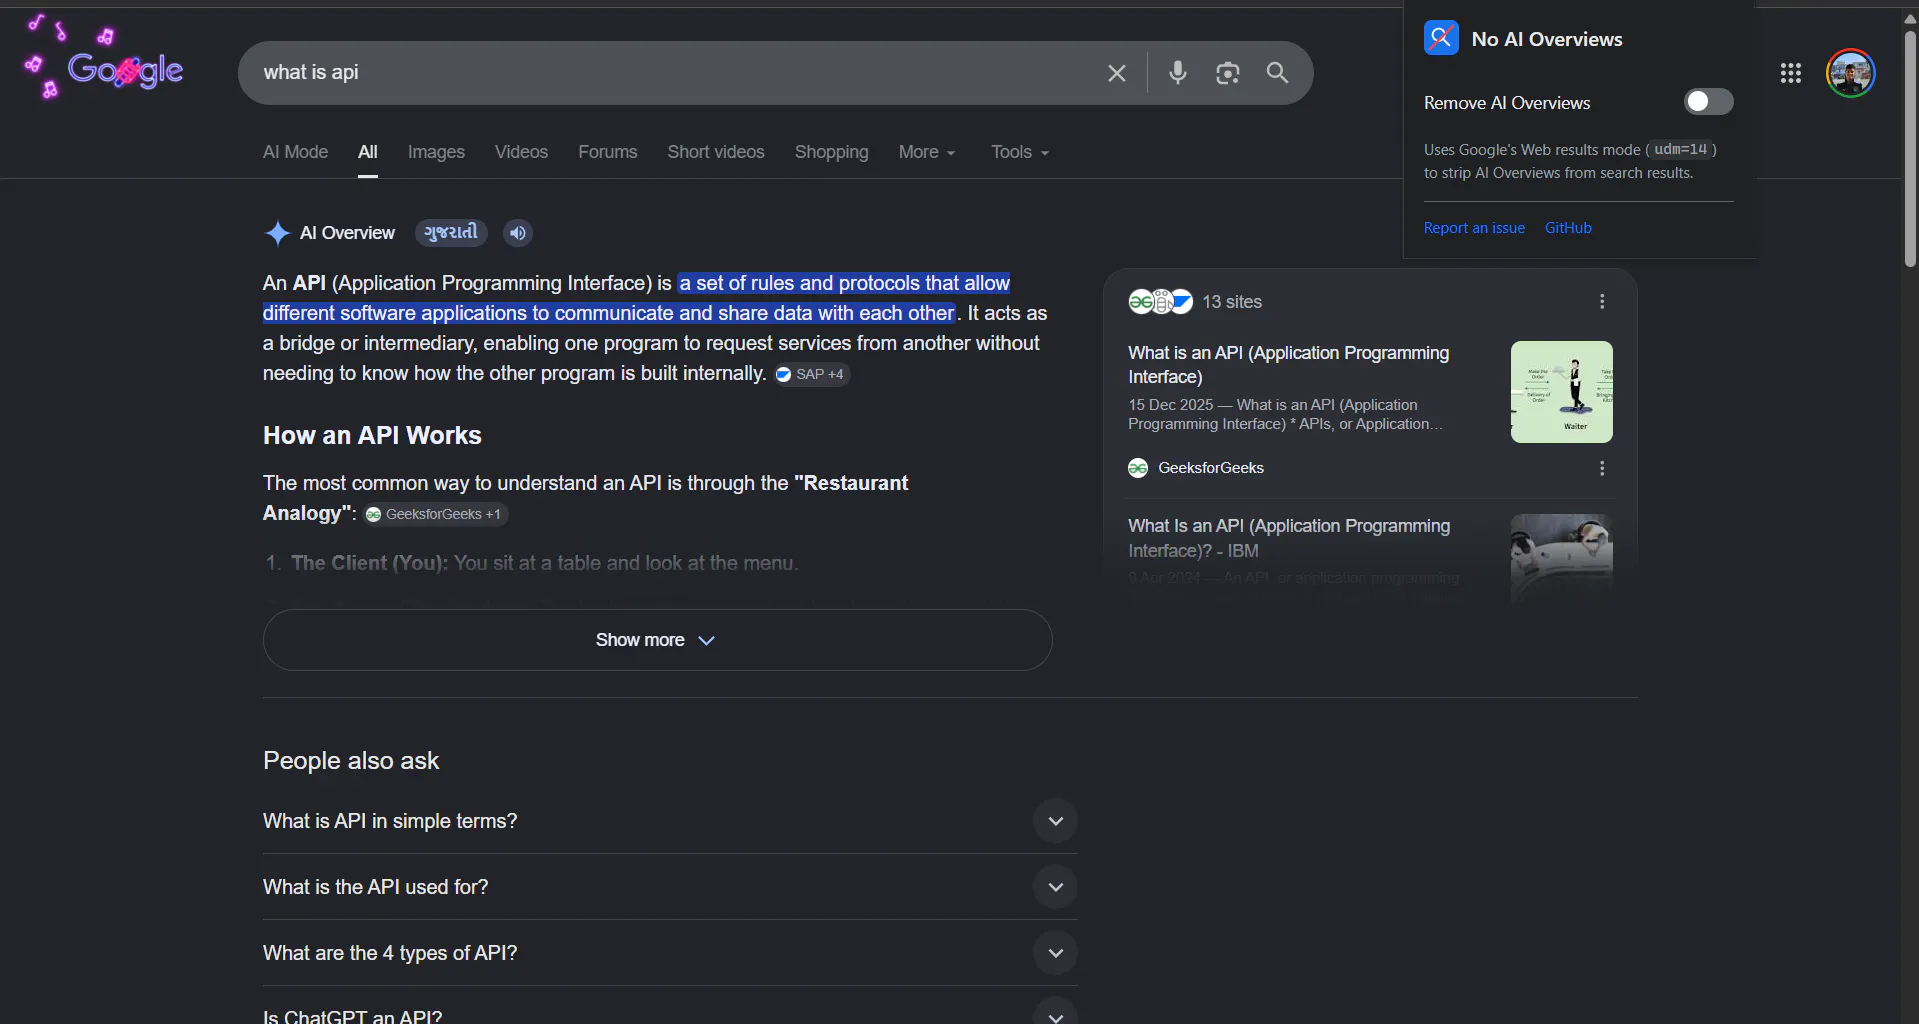Open the GitHub link

tap(1568, 228)
